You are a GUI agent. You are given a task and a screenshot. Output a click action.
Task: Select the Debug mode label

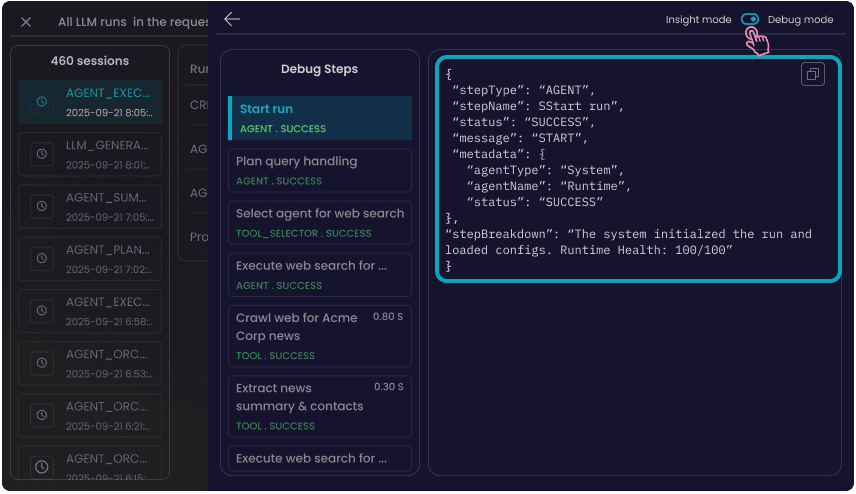(800, 20)
